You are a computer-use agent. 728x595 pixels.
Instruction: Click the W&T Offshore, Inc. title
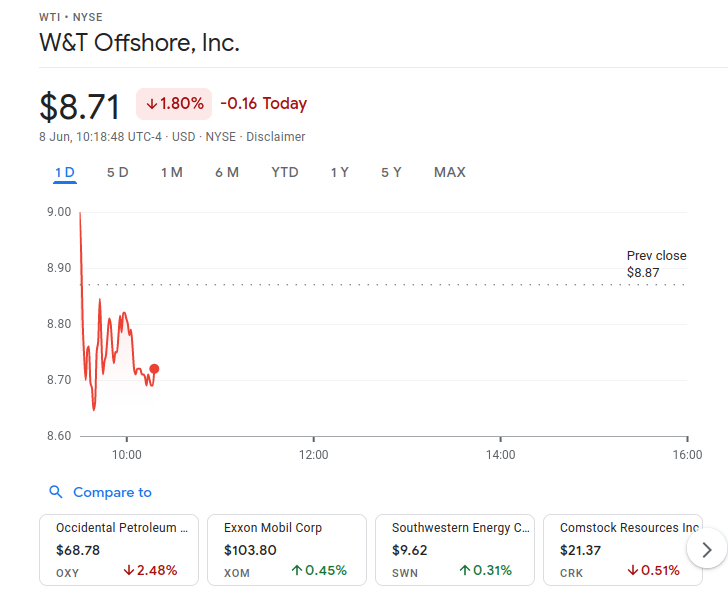click(140, 43)
